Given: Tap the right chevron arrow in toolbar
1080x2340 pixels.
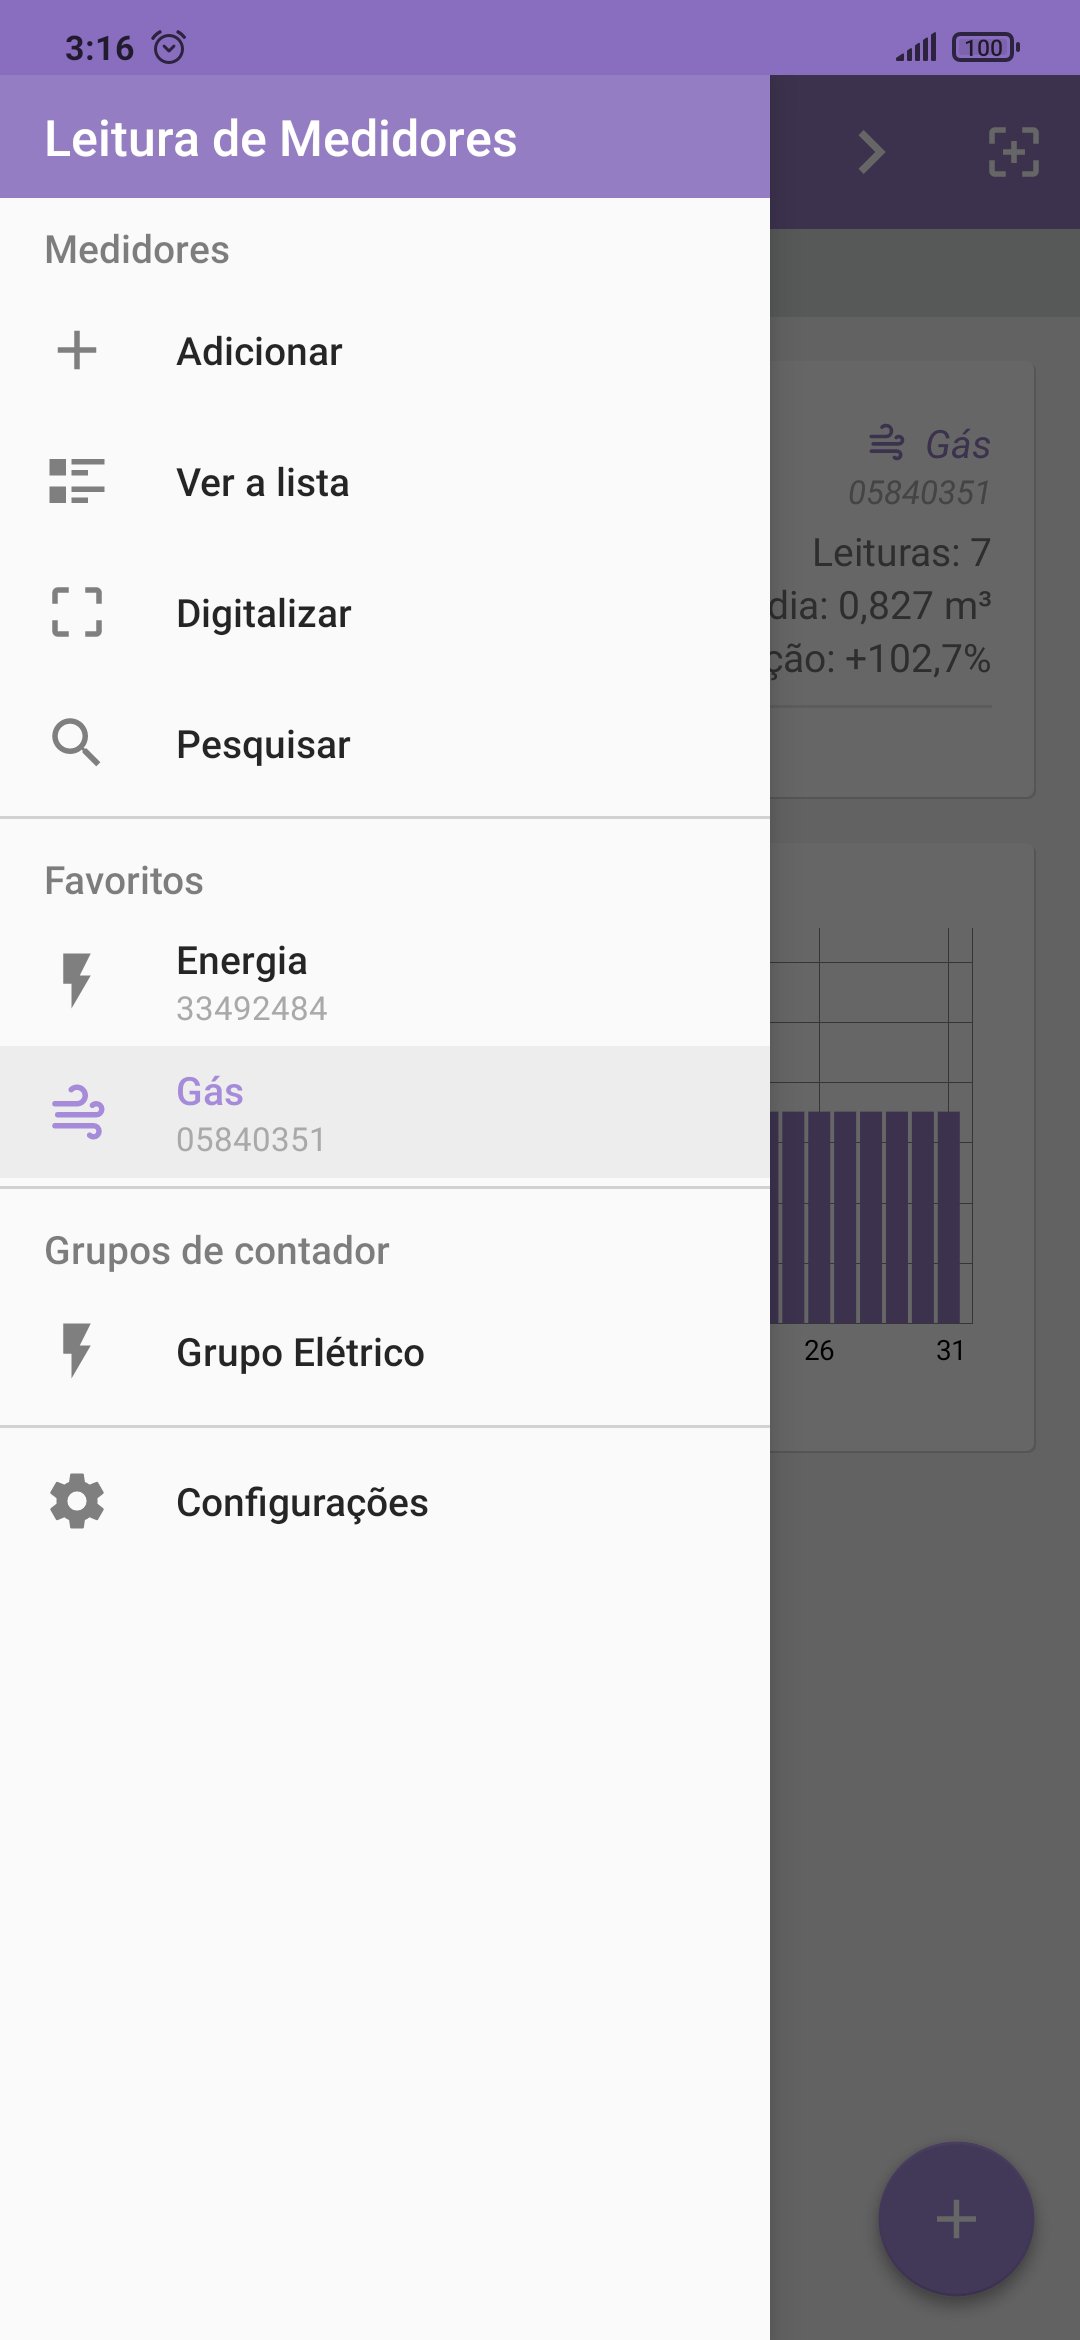Looking at the screenshot, I should tap(872, 152).
